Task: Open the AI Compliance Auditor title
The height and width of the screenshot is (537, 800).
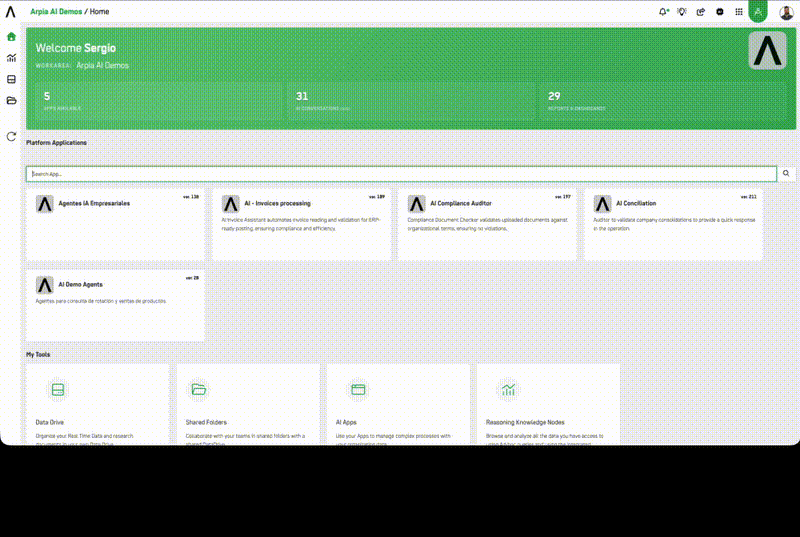Action: pos(461,203)
